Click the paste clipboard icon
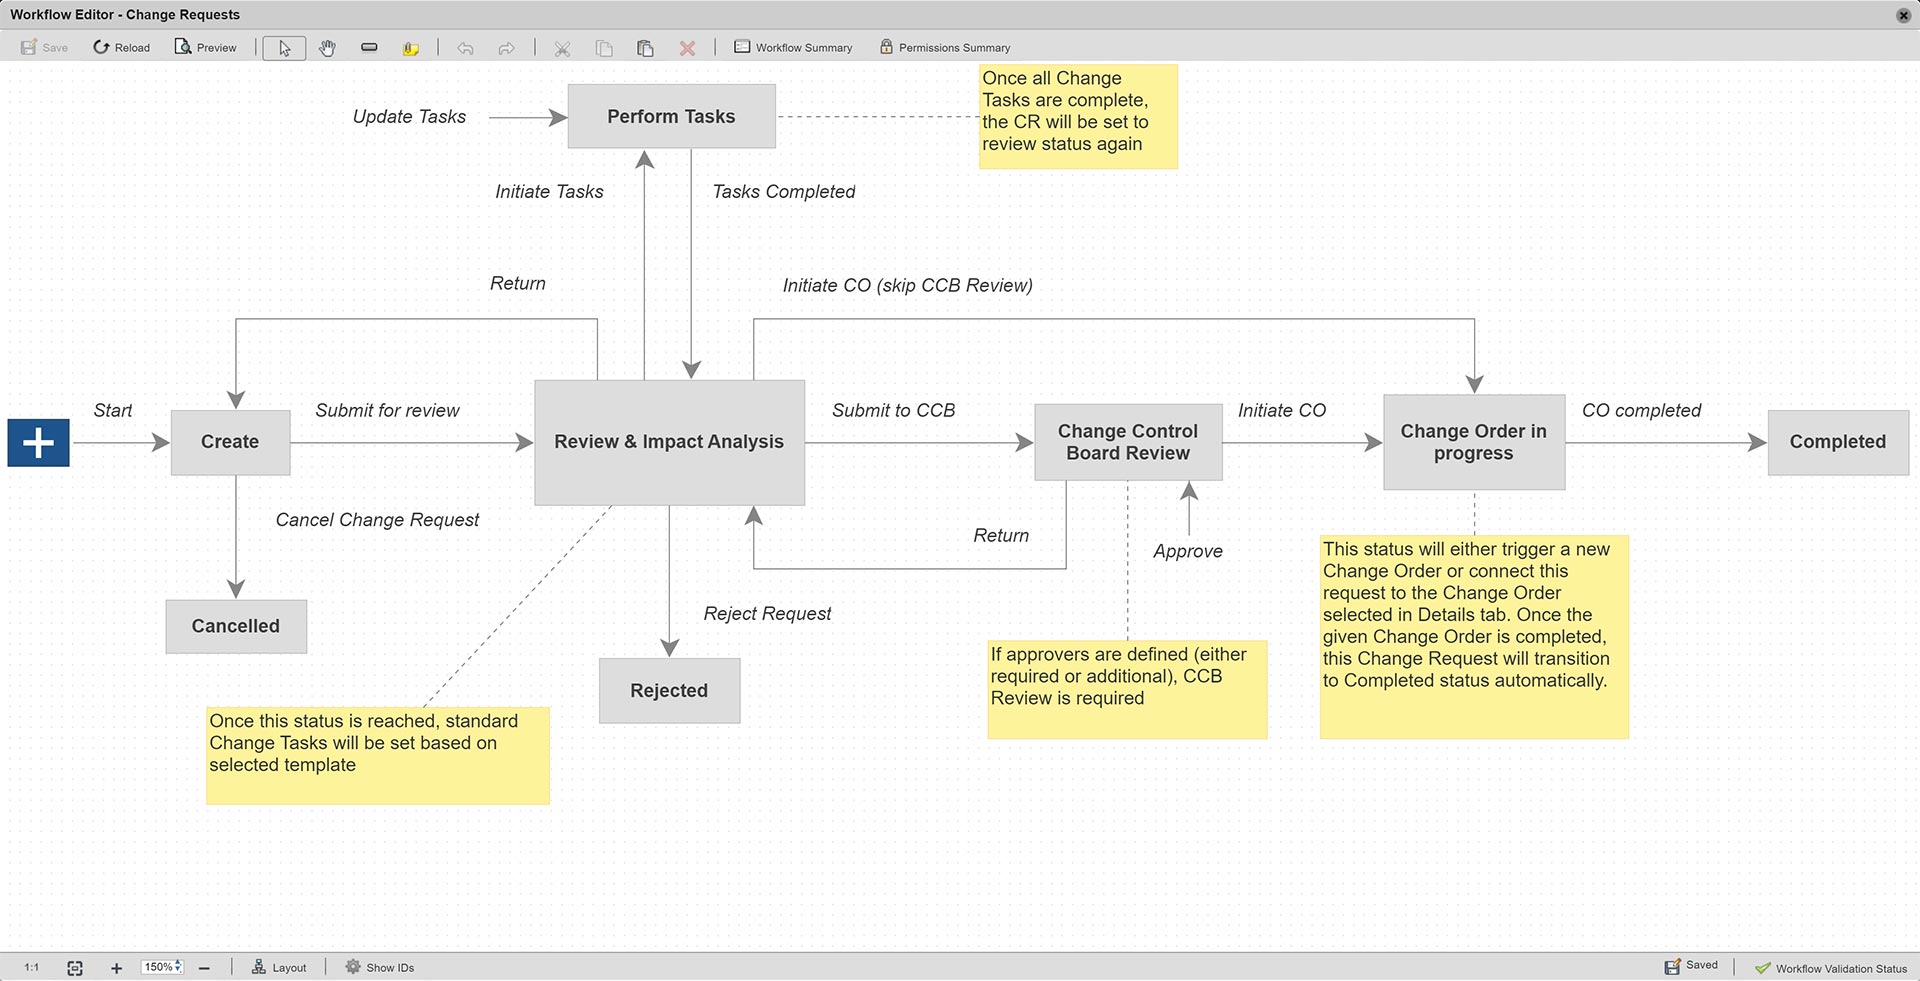This screenshot has height=981, width=1920. [645, 48]
